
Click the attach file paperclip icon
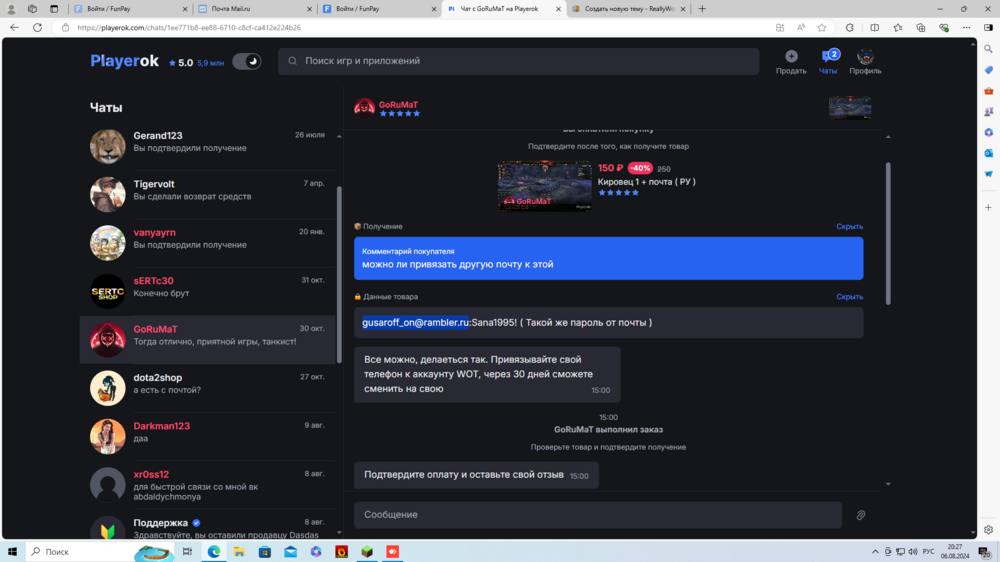point(860,515)
